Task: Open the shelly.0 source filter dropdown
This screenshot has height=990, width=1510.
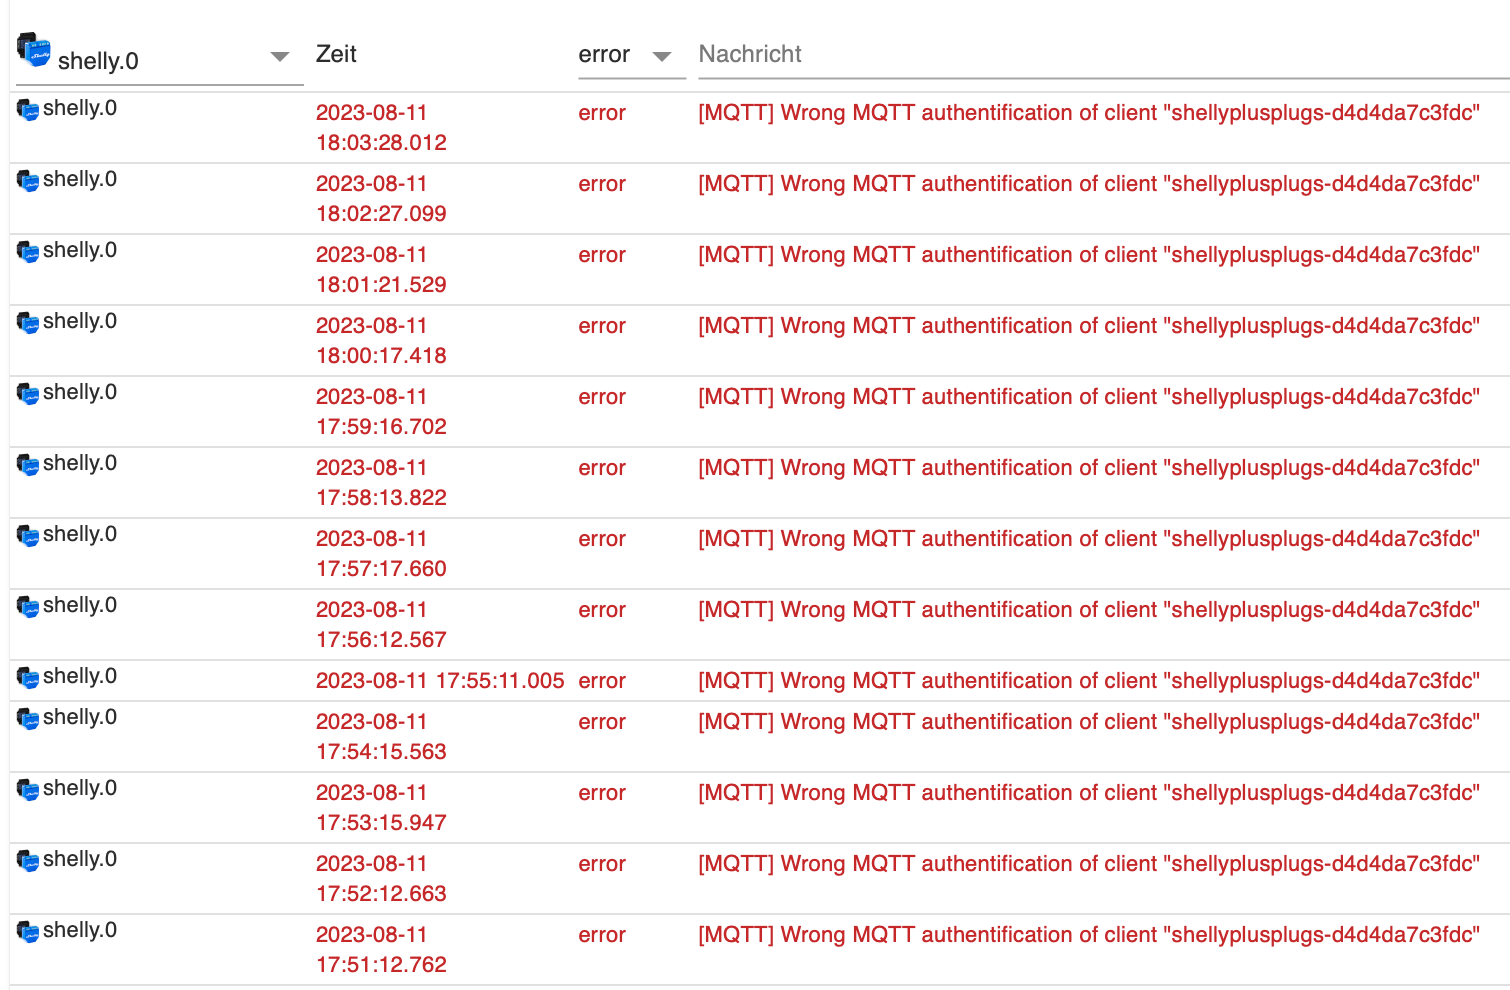Action: pos(280,57)
